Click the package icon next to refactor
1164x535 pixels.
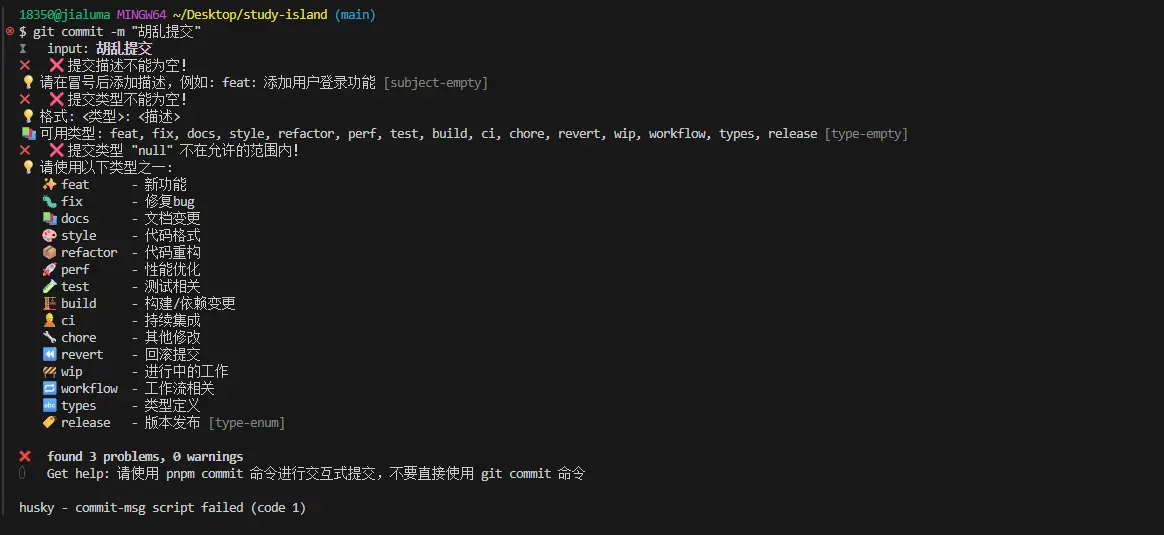pyautogui.click(x=49, y=253)
